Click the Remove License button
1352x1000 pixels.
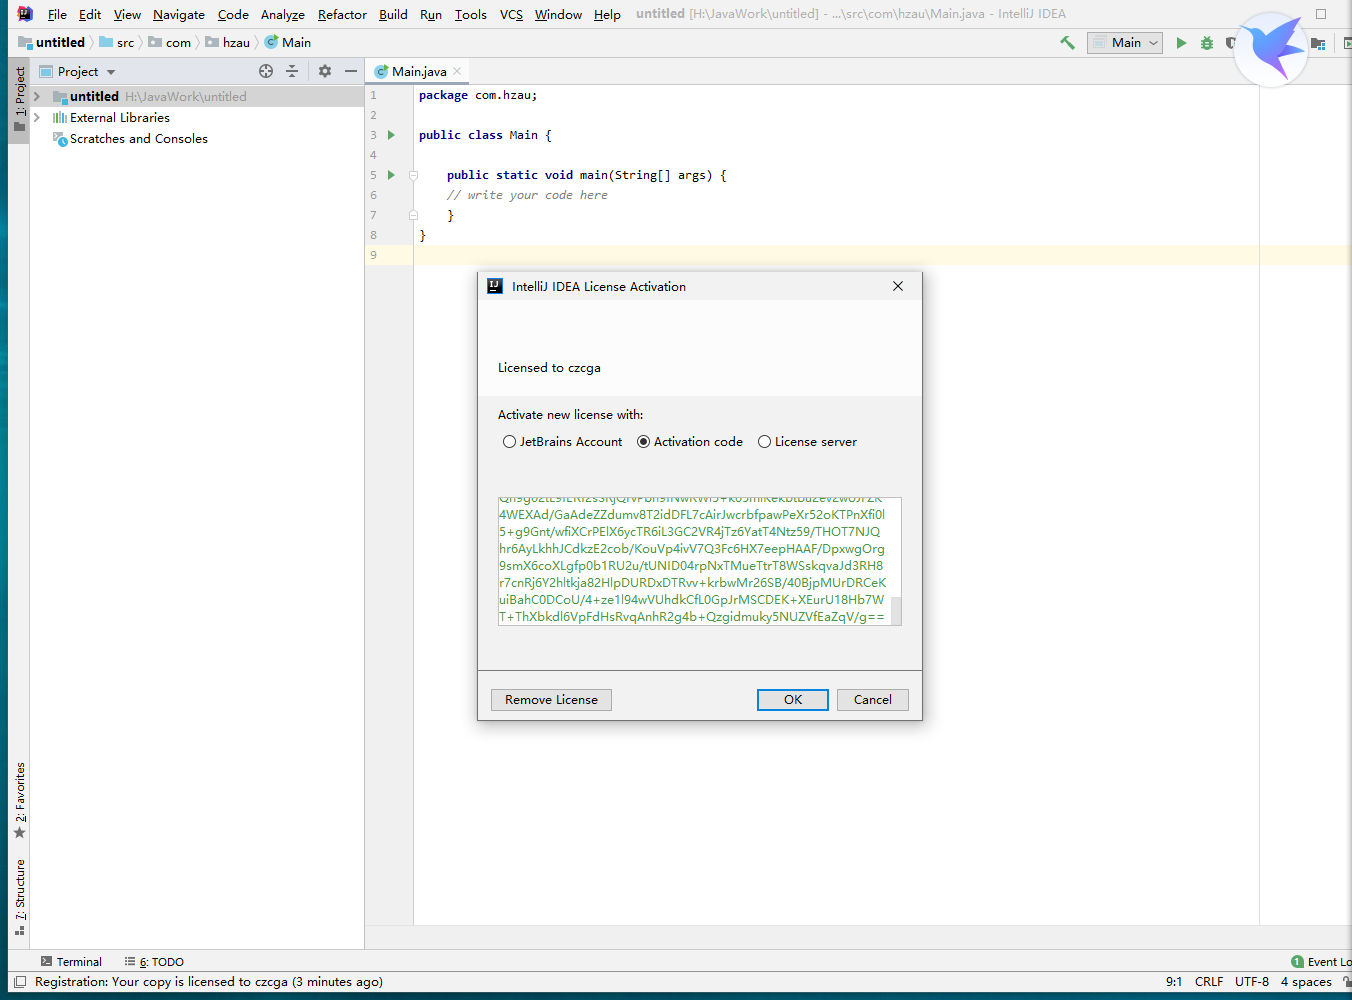(551, 700)
